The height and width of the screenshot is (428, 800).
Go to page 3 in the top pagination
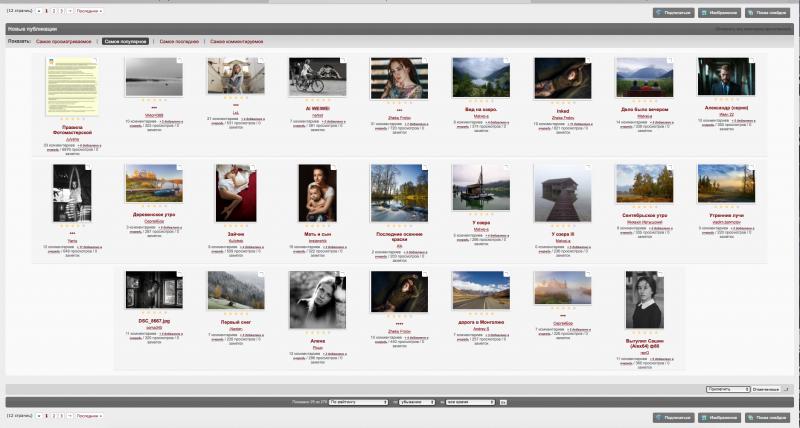[x=61, y=11]
